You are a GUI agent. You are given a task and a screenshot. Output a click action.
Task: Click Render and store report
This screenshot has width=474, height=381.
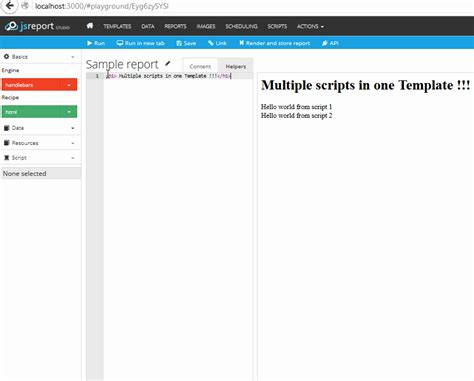click(274, 43)
